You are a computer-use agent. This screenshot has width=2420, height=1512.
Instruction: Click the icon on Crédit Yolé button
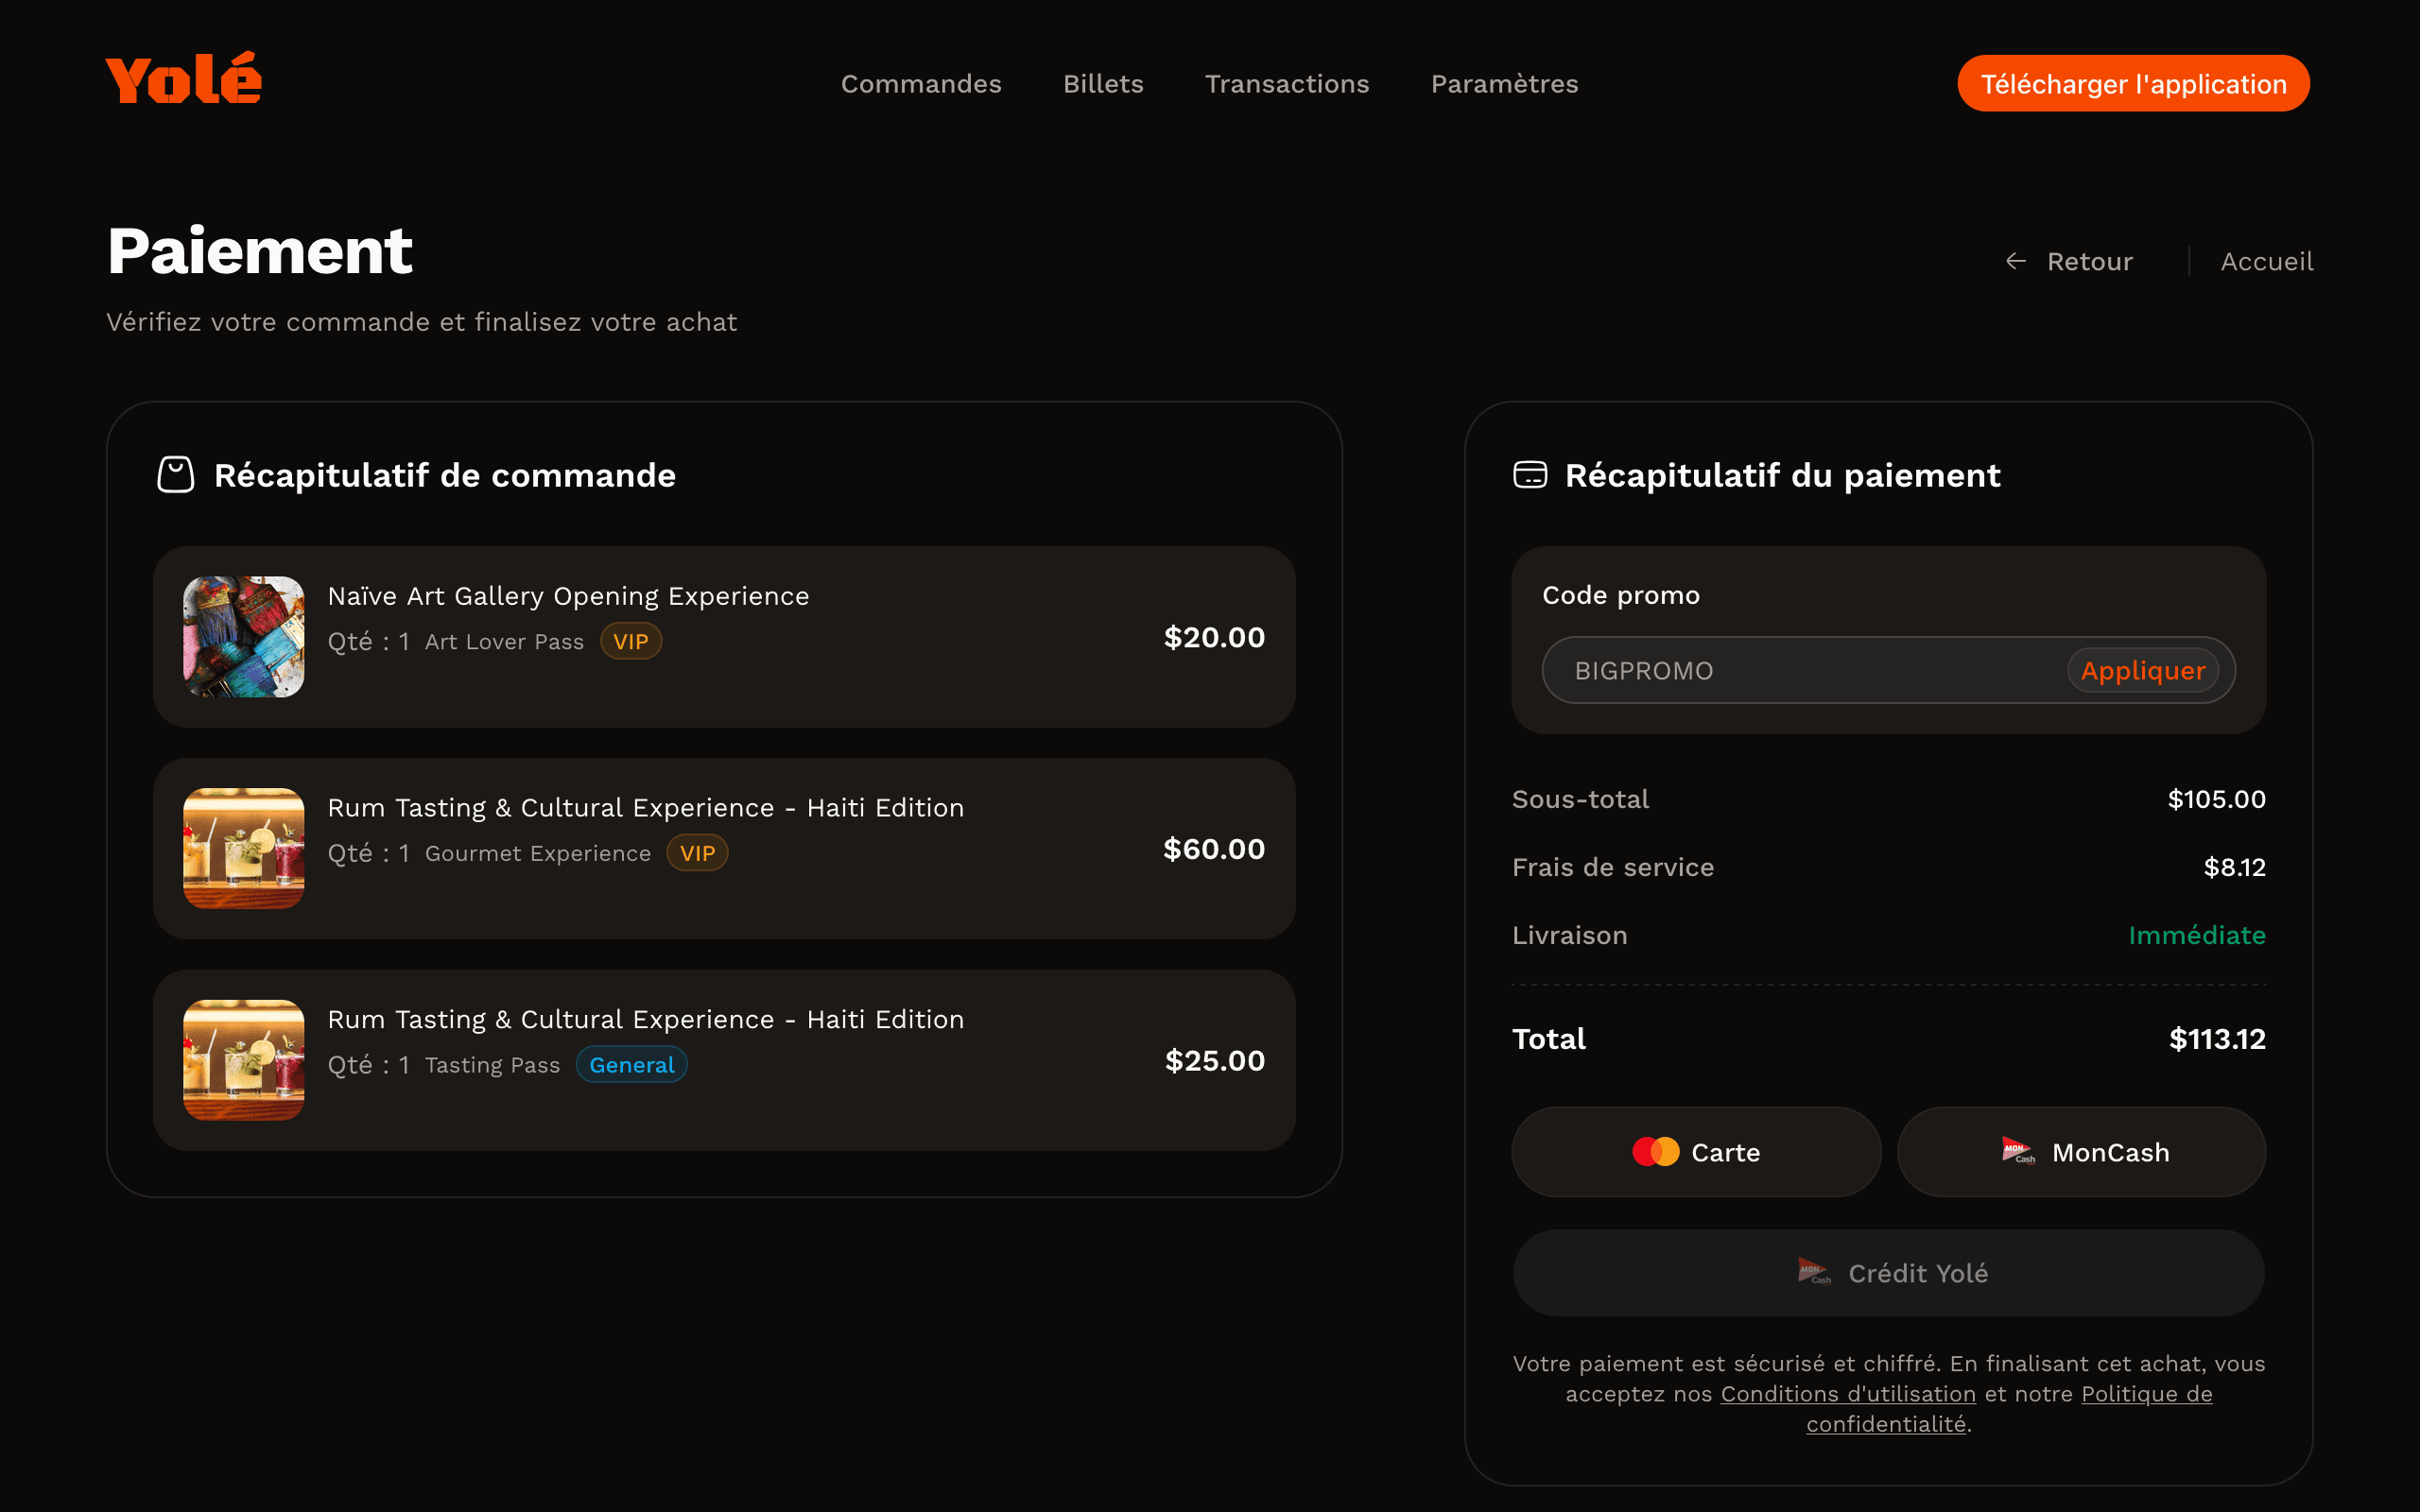click(x=1813, y=1272)
